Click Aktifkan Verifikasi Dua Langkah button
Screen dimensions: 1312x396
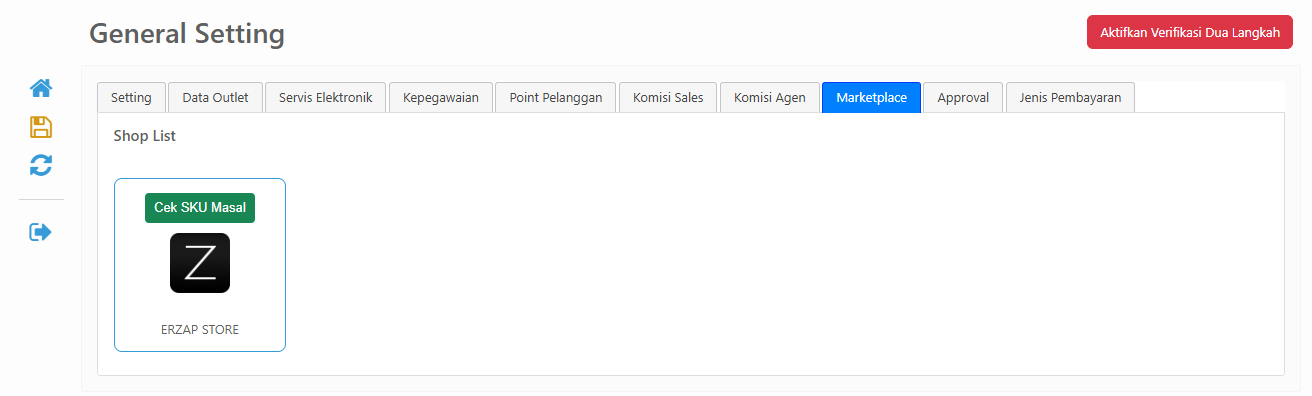pos(1190,32)
